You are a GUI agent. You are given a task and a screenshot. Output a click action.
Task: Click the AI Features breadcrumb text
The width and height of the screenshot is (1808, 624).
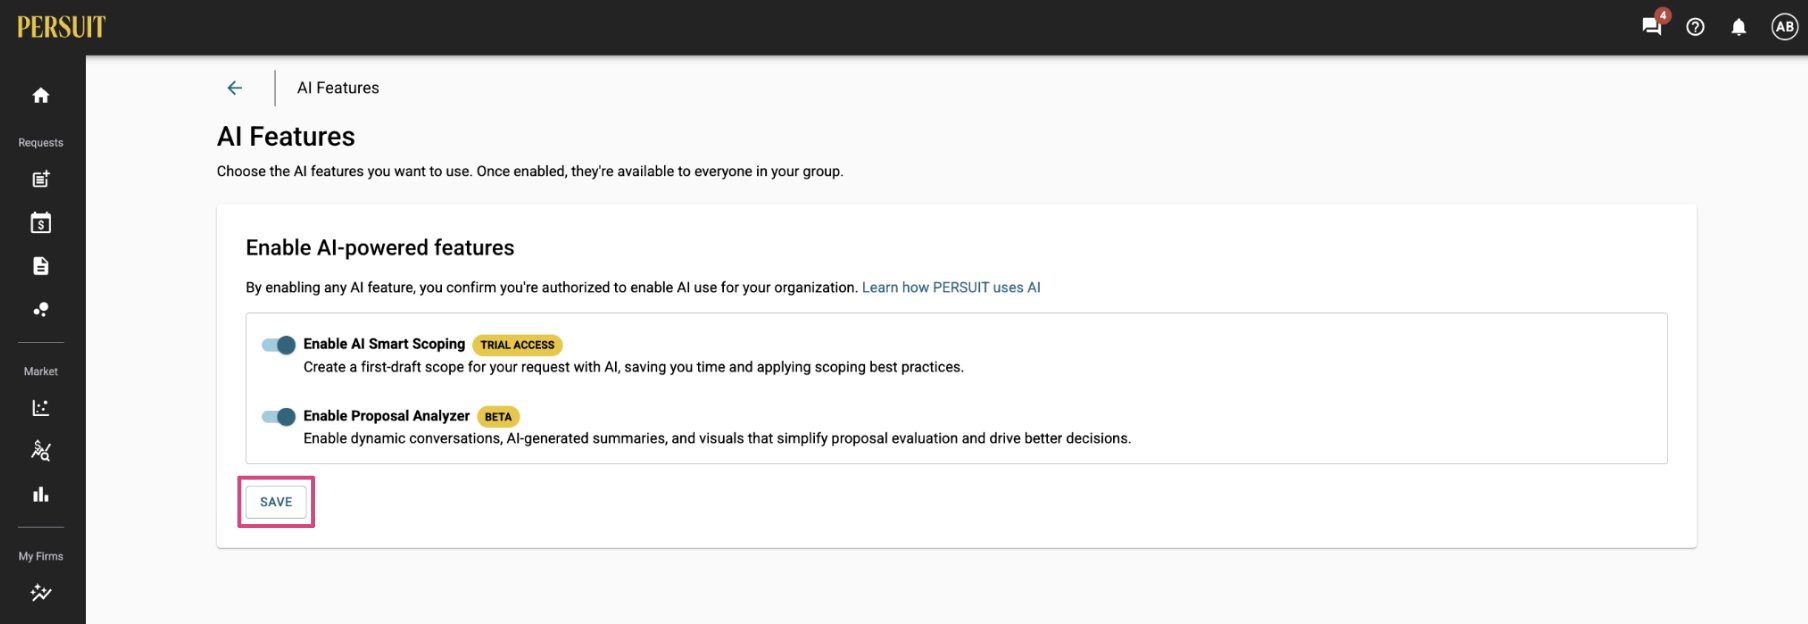[x=338, y=88]
